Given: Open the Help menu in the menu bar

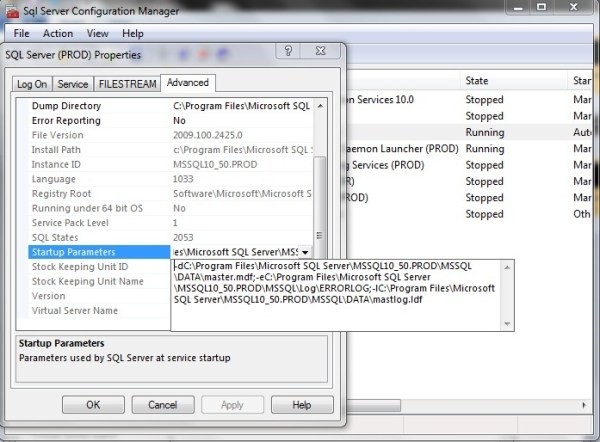Looking at the screenshot, I should point(133,33).
